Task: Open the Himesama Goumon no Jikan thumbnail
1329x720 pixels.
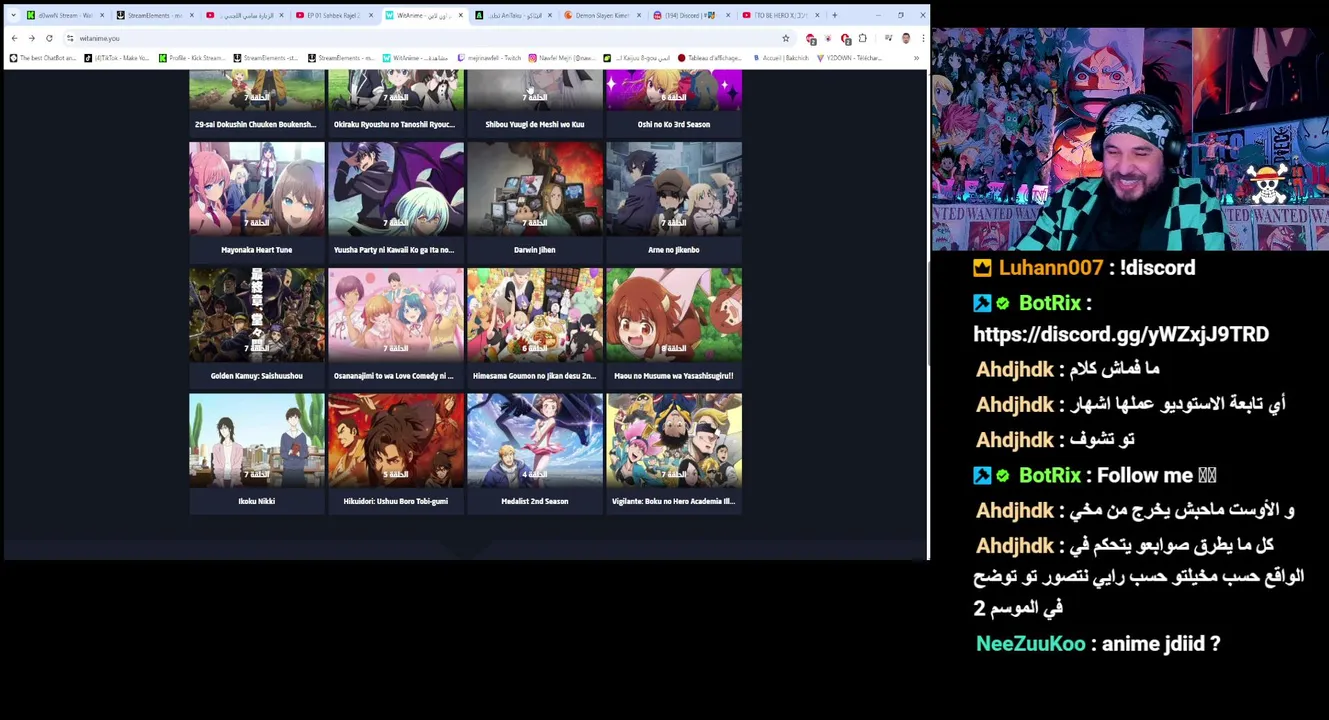Action: tap(535, 314)
